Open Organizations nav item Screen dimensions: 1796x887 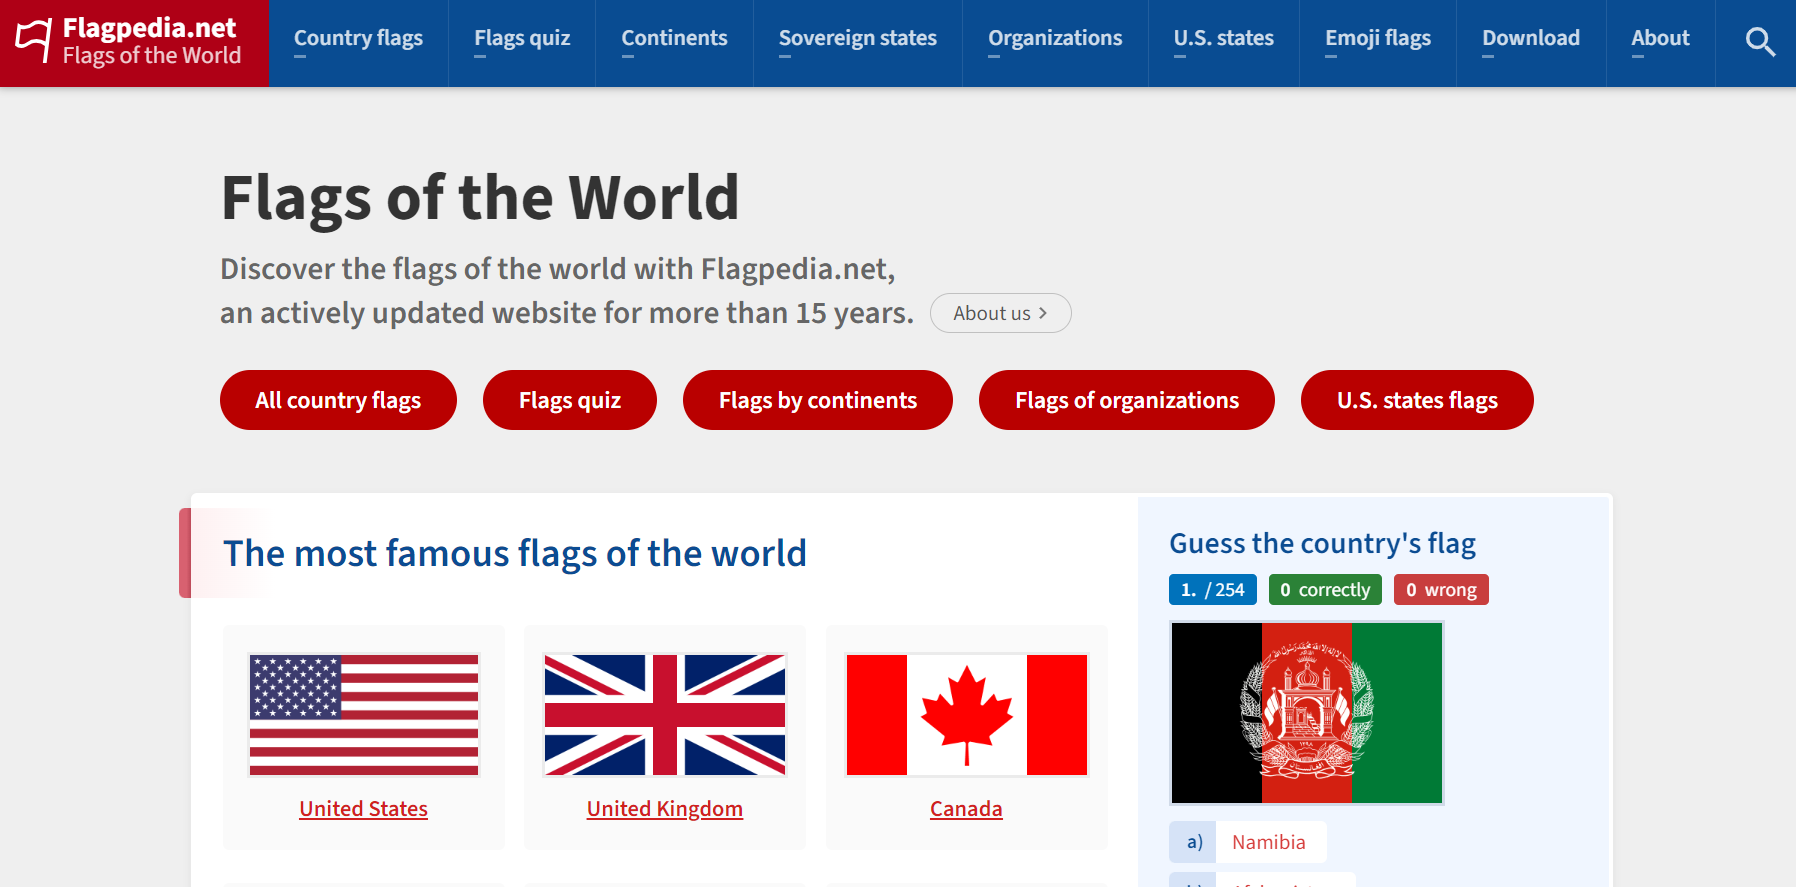click(1055, 38)
